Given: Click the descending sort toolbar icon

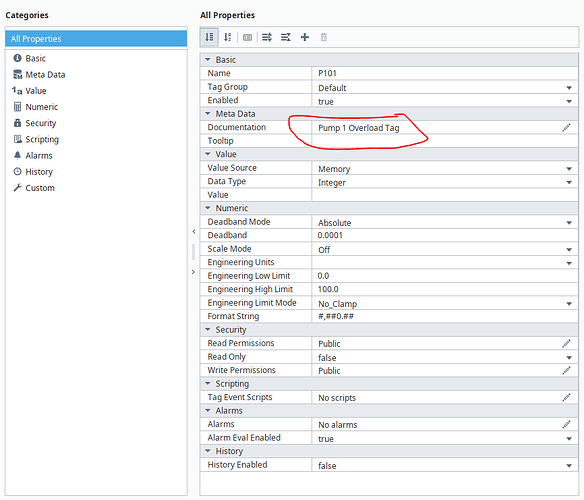Looking at the screenshot, I should click(228, 37).
